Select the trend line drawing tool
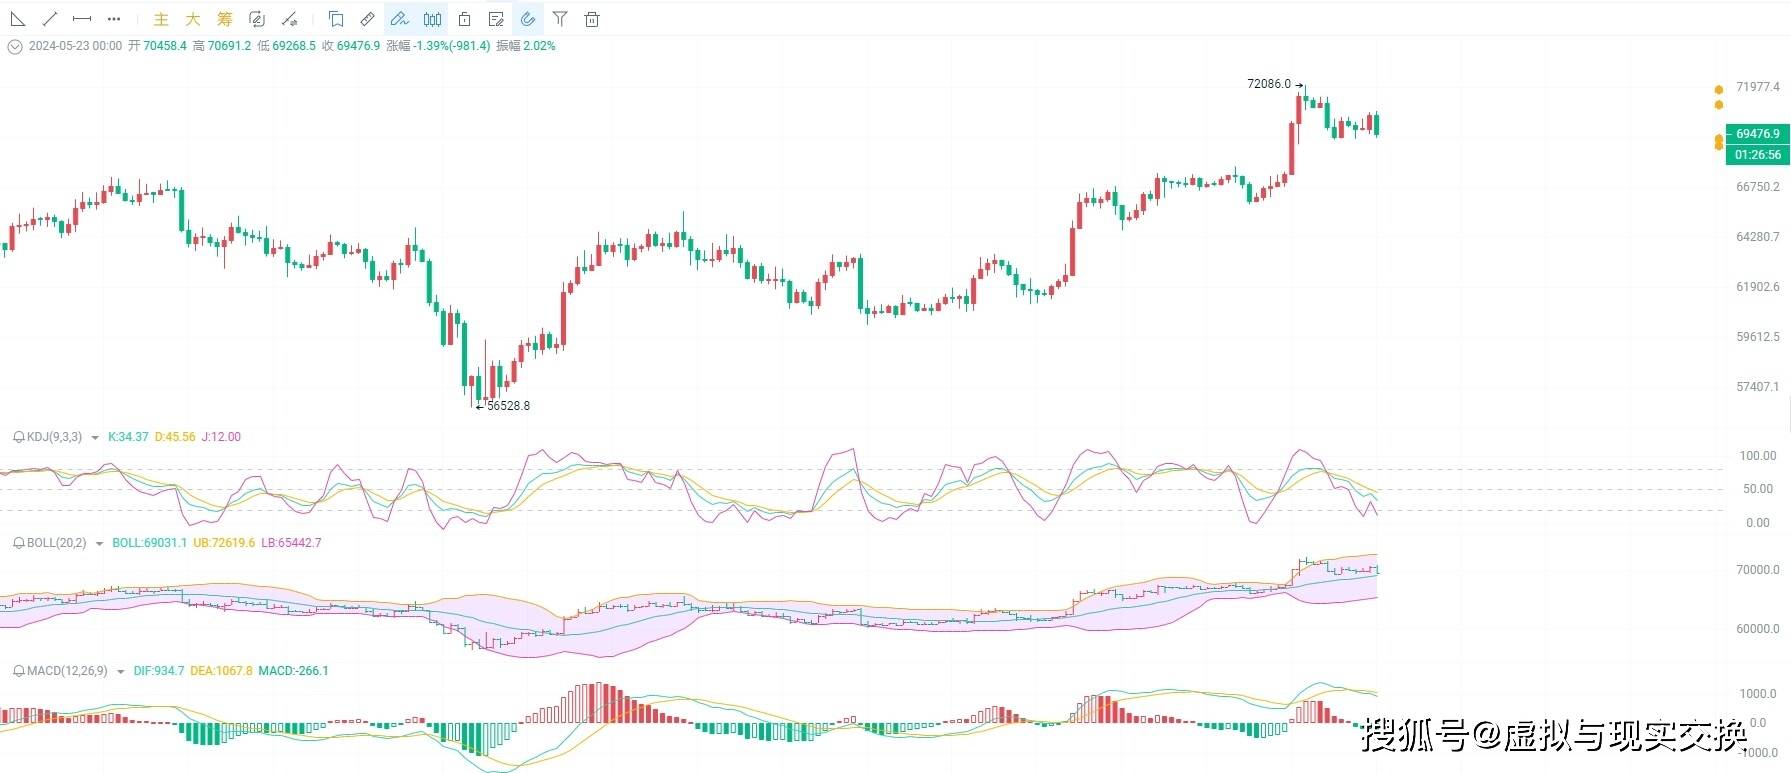The height and width of the screenshot is (773, 1791). click(x=50, y=19)
